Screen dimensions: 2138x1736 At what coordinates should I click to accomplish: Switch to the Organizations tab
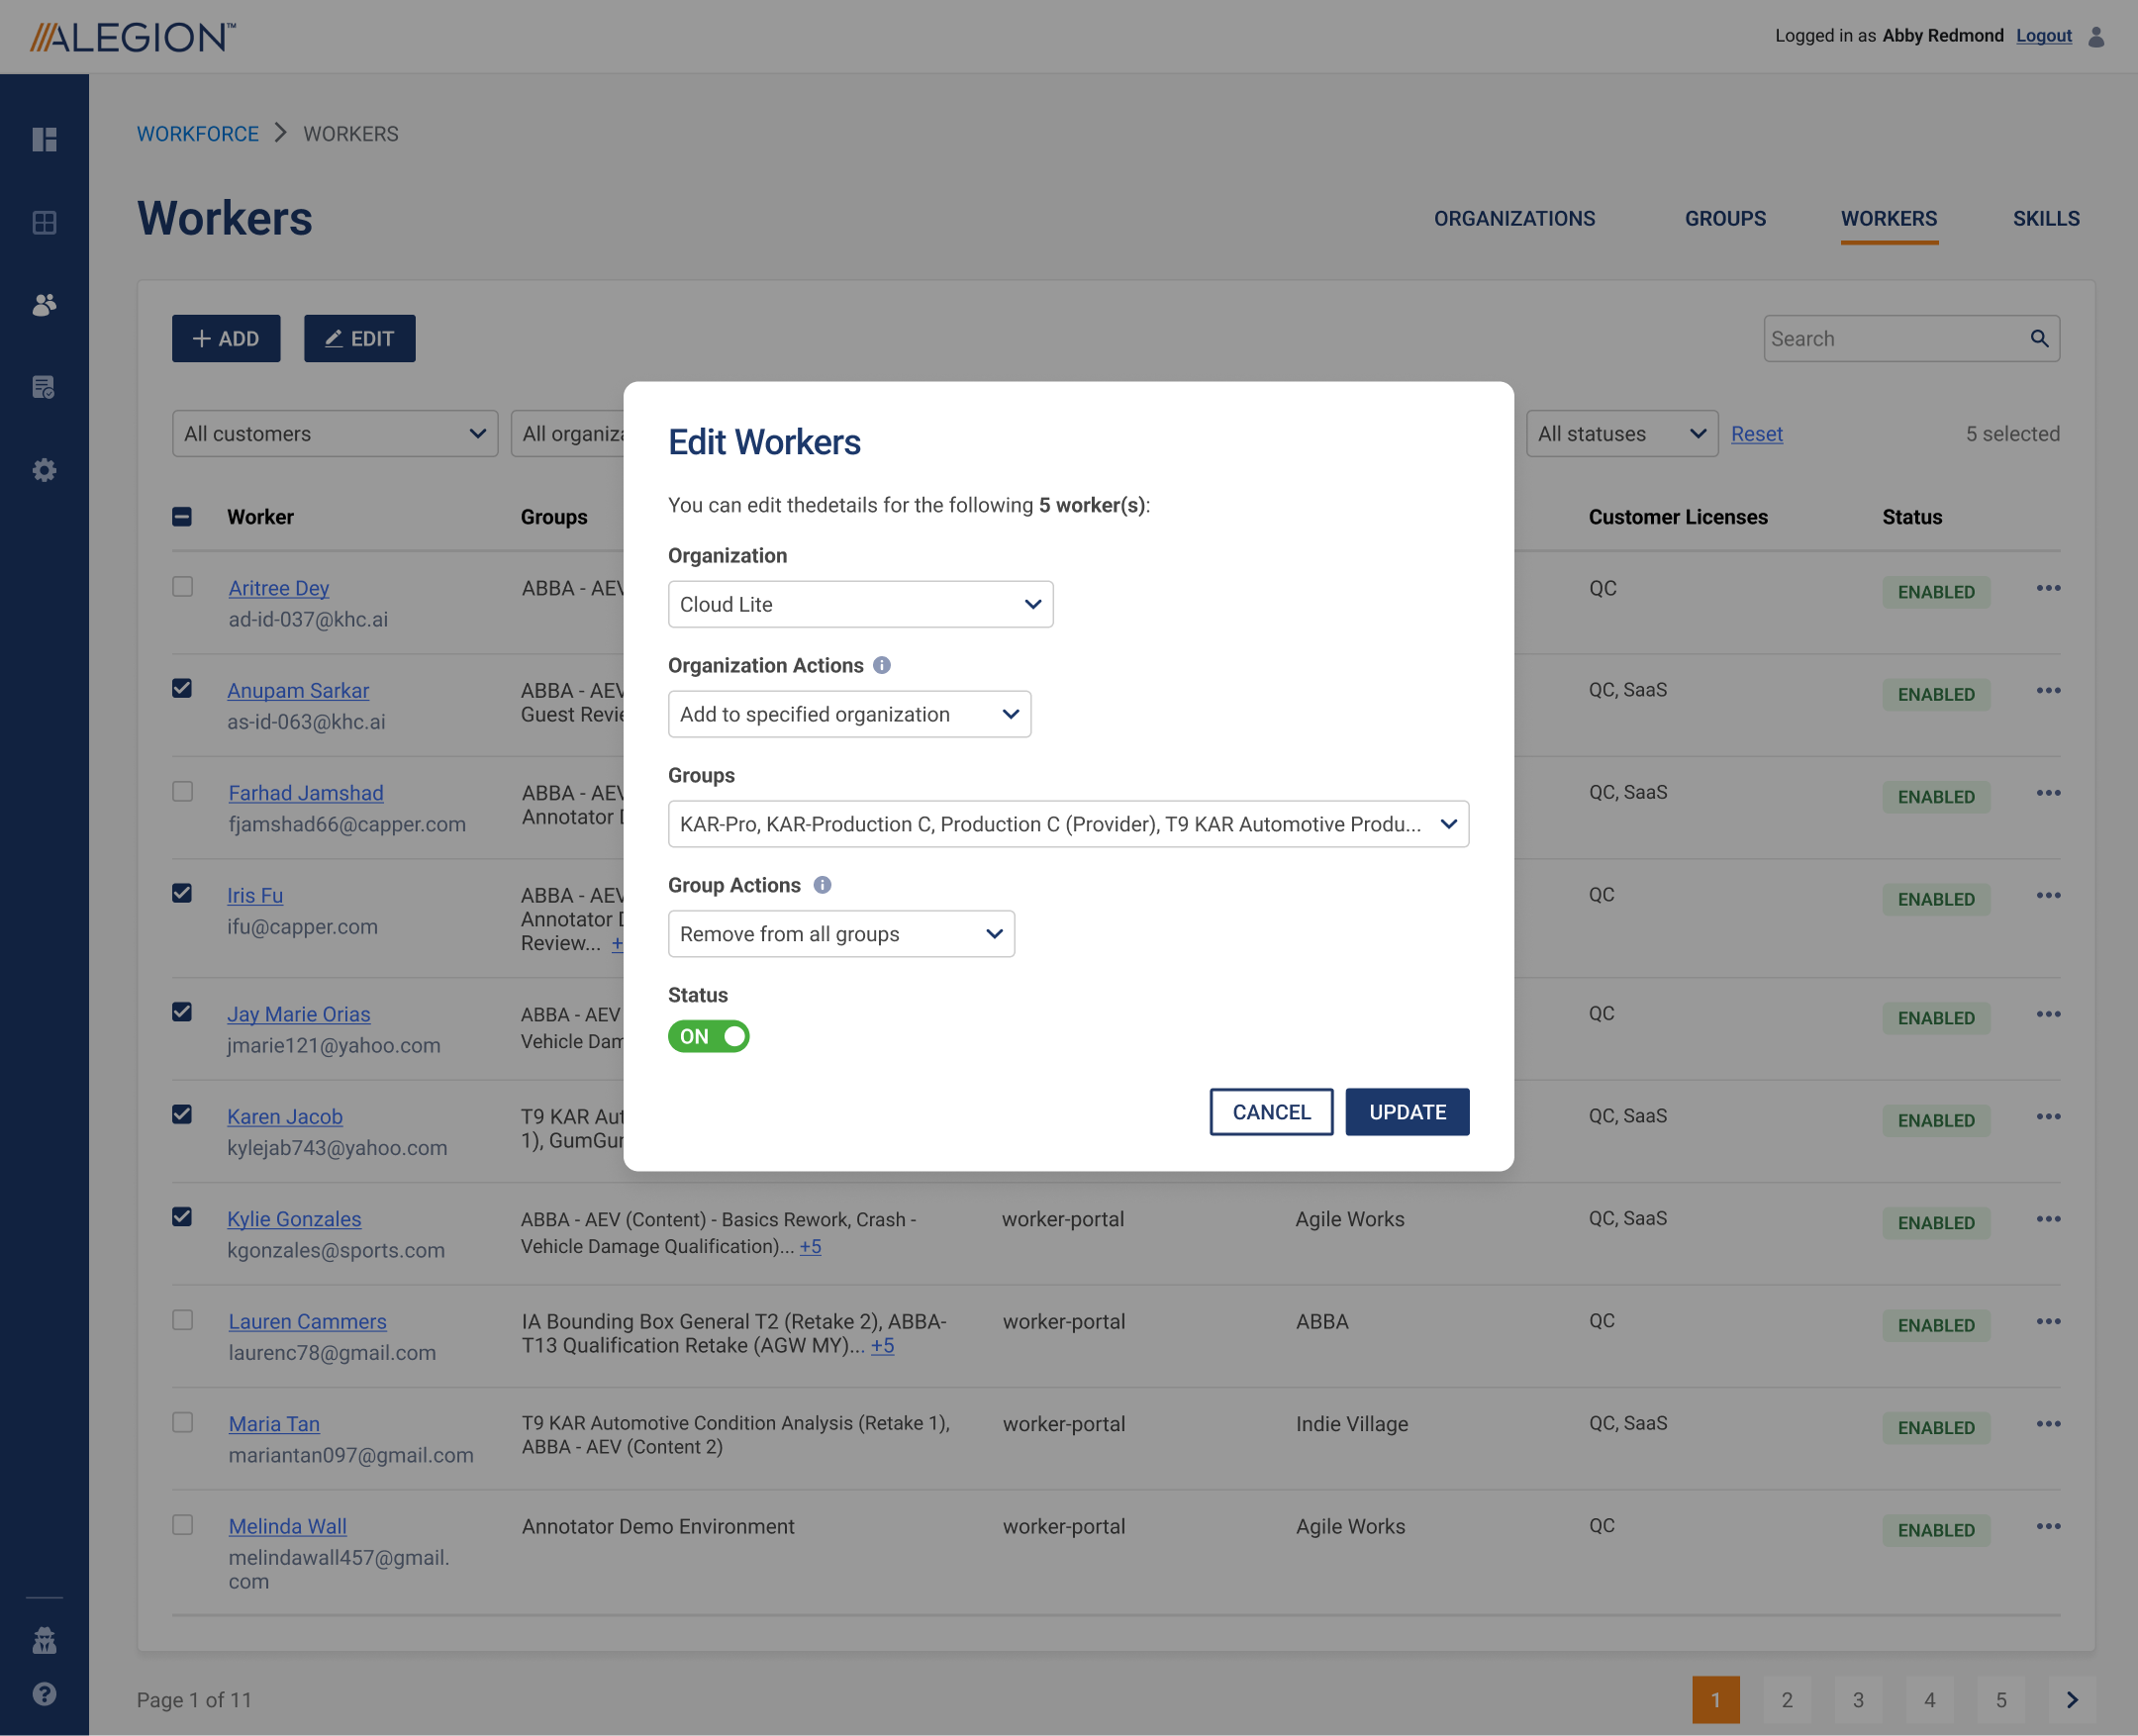coord(1514,218)
